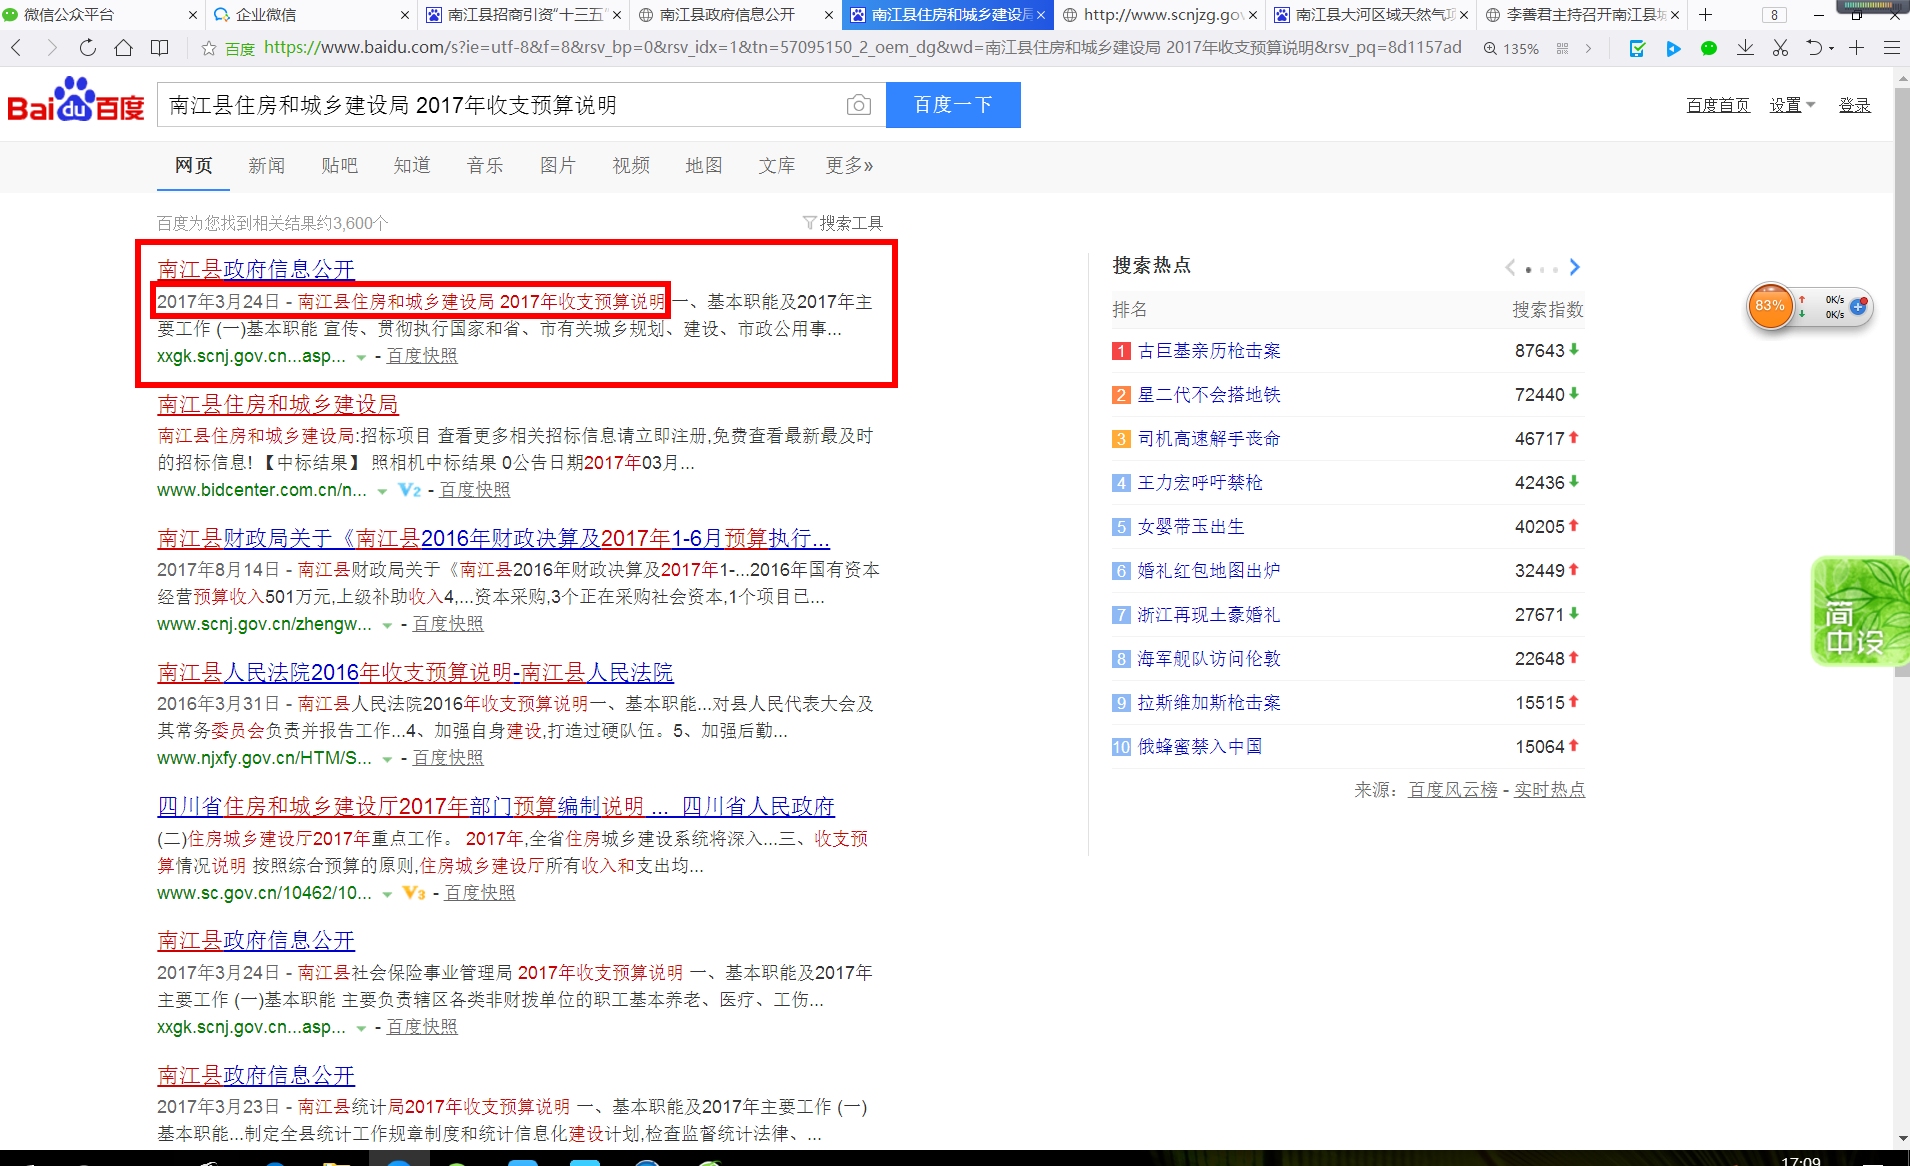Click the V3 trust badge for sc.gov.cn
1910x1166 pixels.
(414, 893)
